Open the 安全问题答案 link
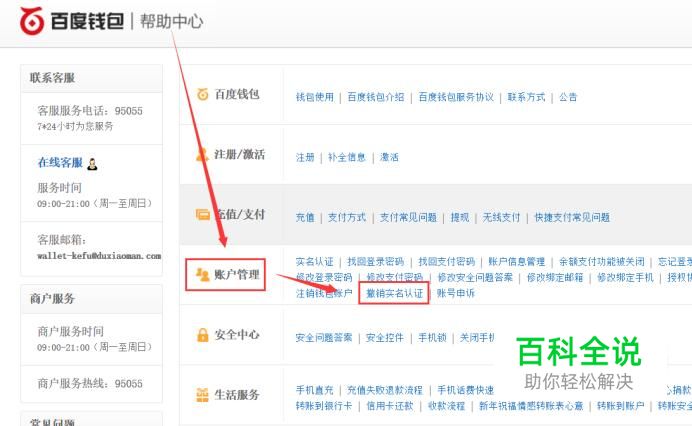 [324, 338]
